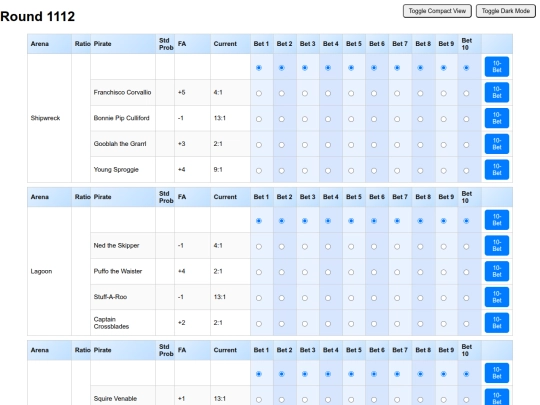Image resolution: width=540 pixels, height=405 pixels.
Task: Click 10-Bet button for Captain Crossblades
Action: click(497, 323)
